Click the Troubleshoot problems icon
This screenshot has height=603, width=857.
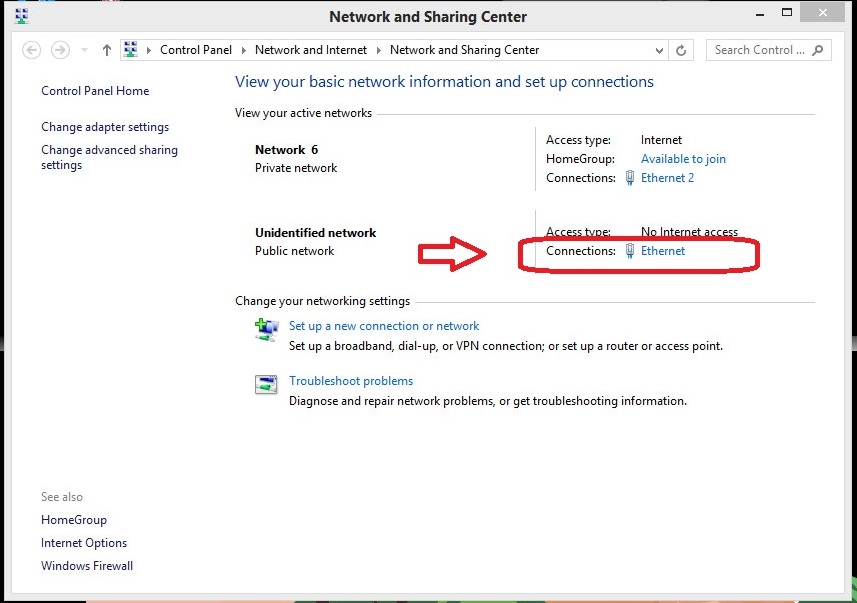(x=266, y=384)
